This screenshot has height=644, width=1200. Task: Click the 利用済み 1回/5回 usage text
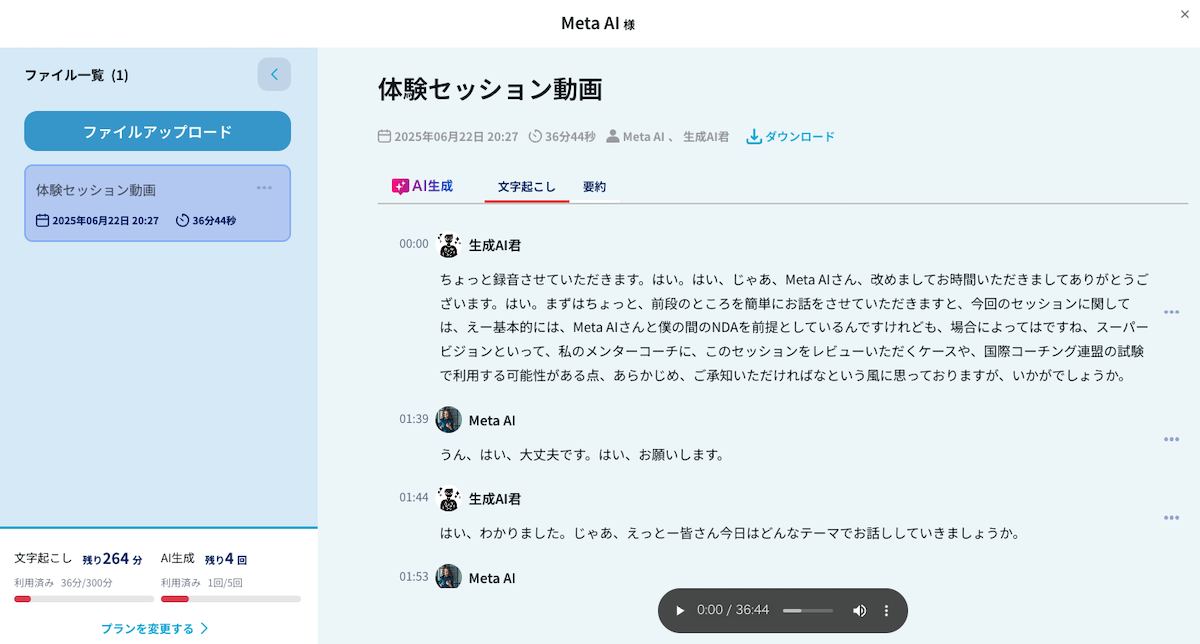[x=201, y=583]
